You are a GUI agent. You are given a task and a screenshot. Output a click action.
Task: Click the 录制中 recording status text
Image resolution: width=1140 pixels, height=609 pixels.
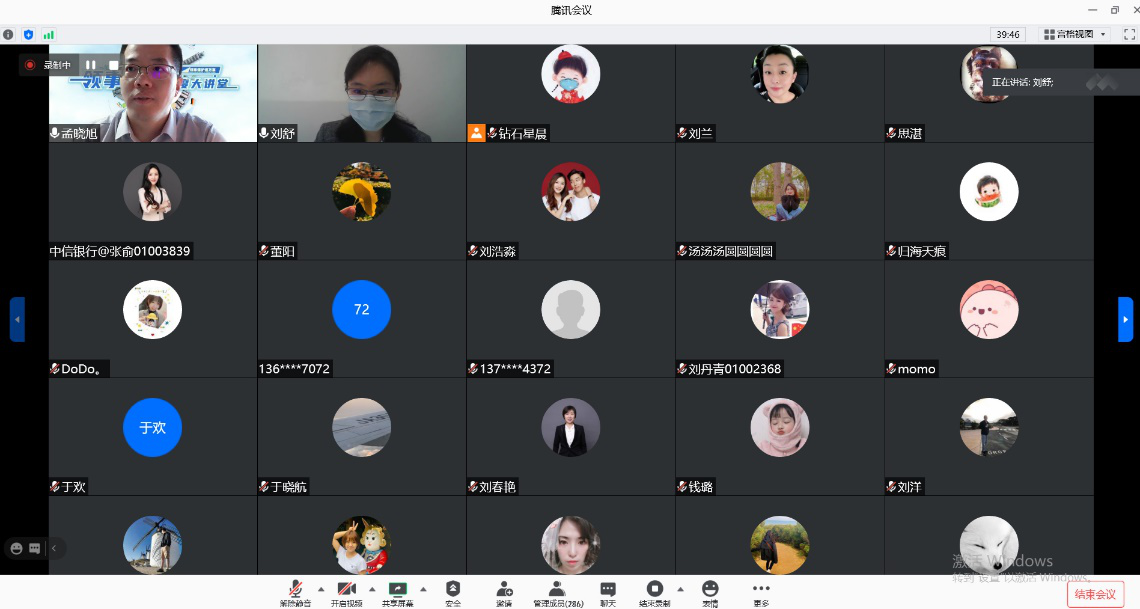pyautogui.click(x=57, y=65)
